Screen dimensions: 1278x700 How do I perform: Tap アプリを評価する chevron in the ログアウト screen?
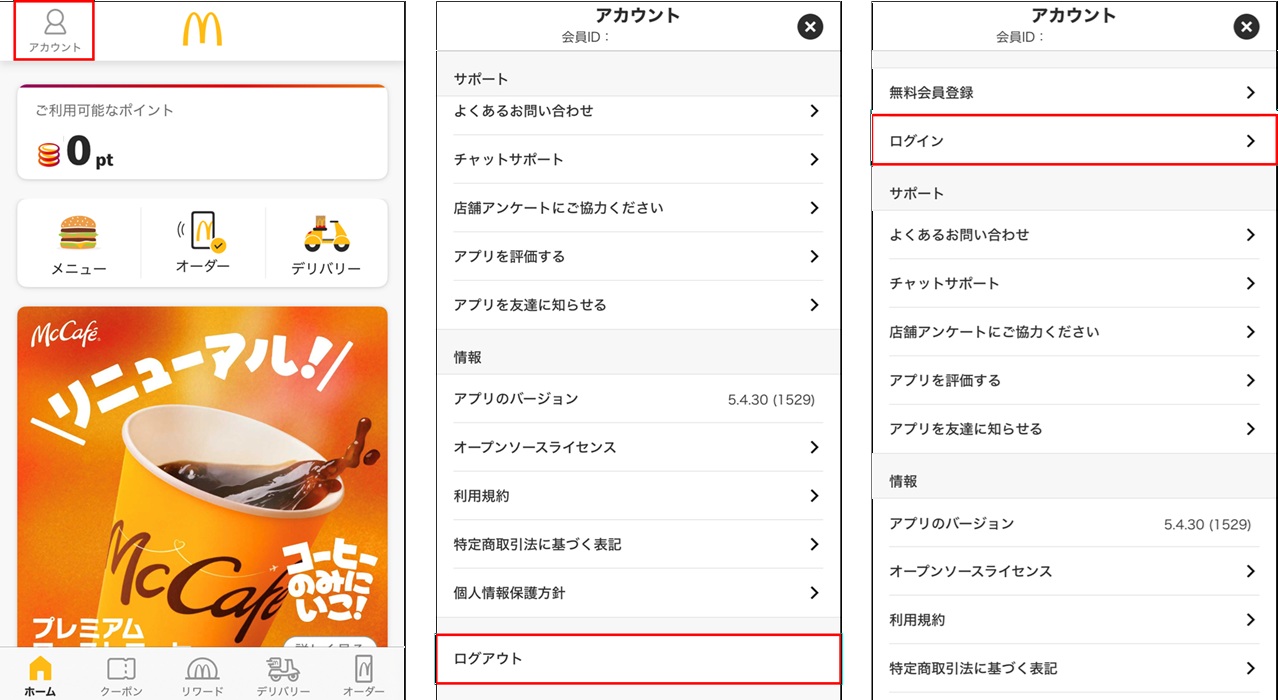tap(814, 256)
